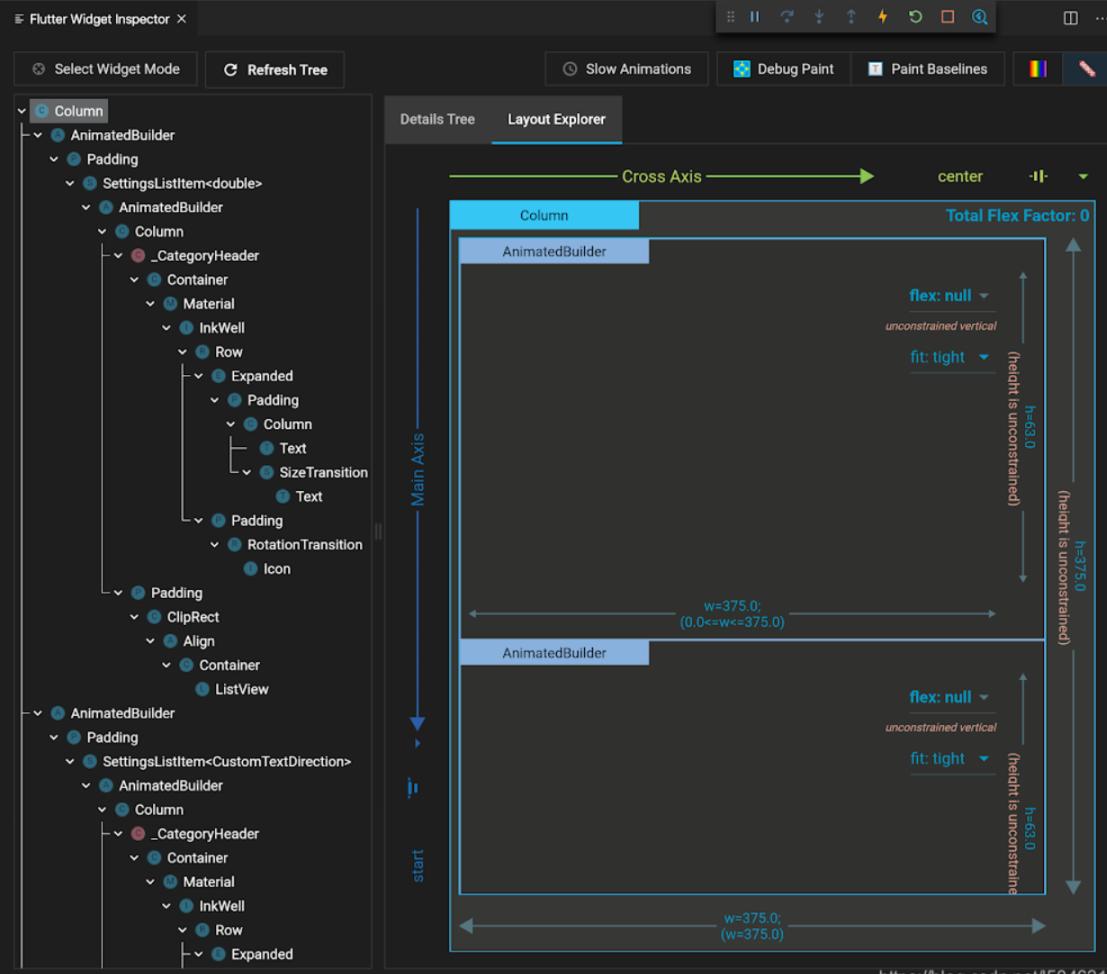Pause debugging in the debug toolbar

point(755,17)
